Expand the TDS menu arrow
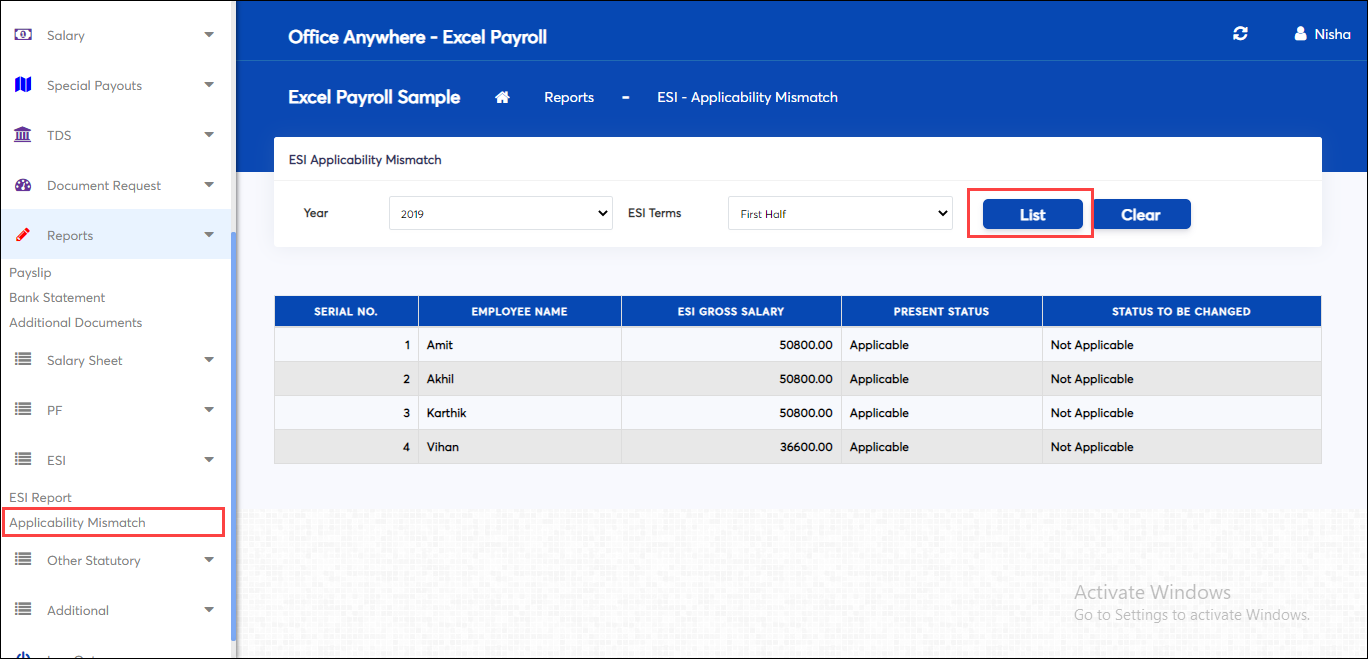 coord(209,135)
